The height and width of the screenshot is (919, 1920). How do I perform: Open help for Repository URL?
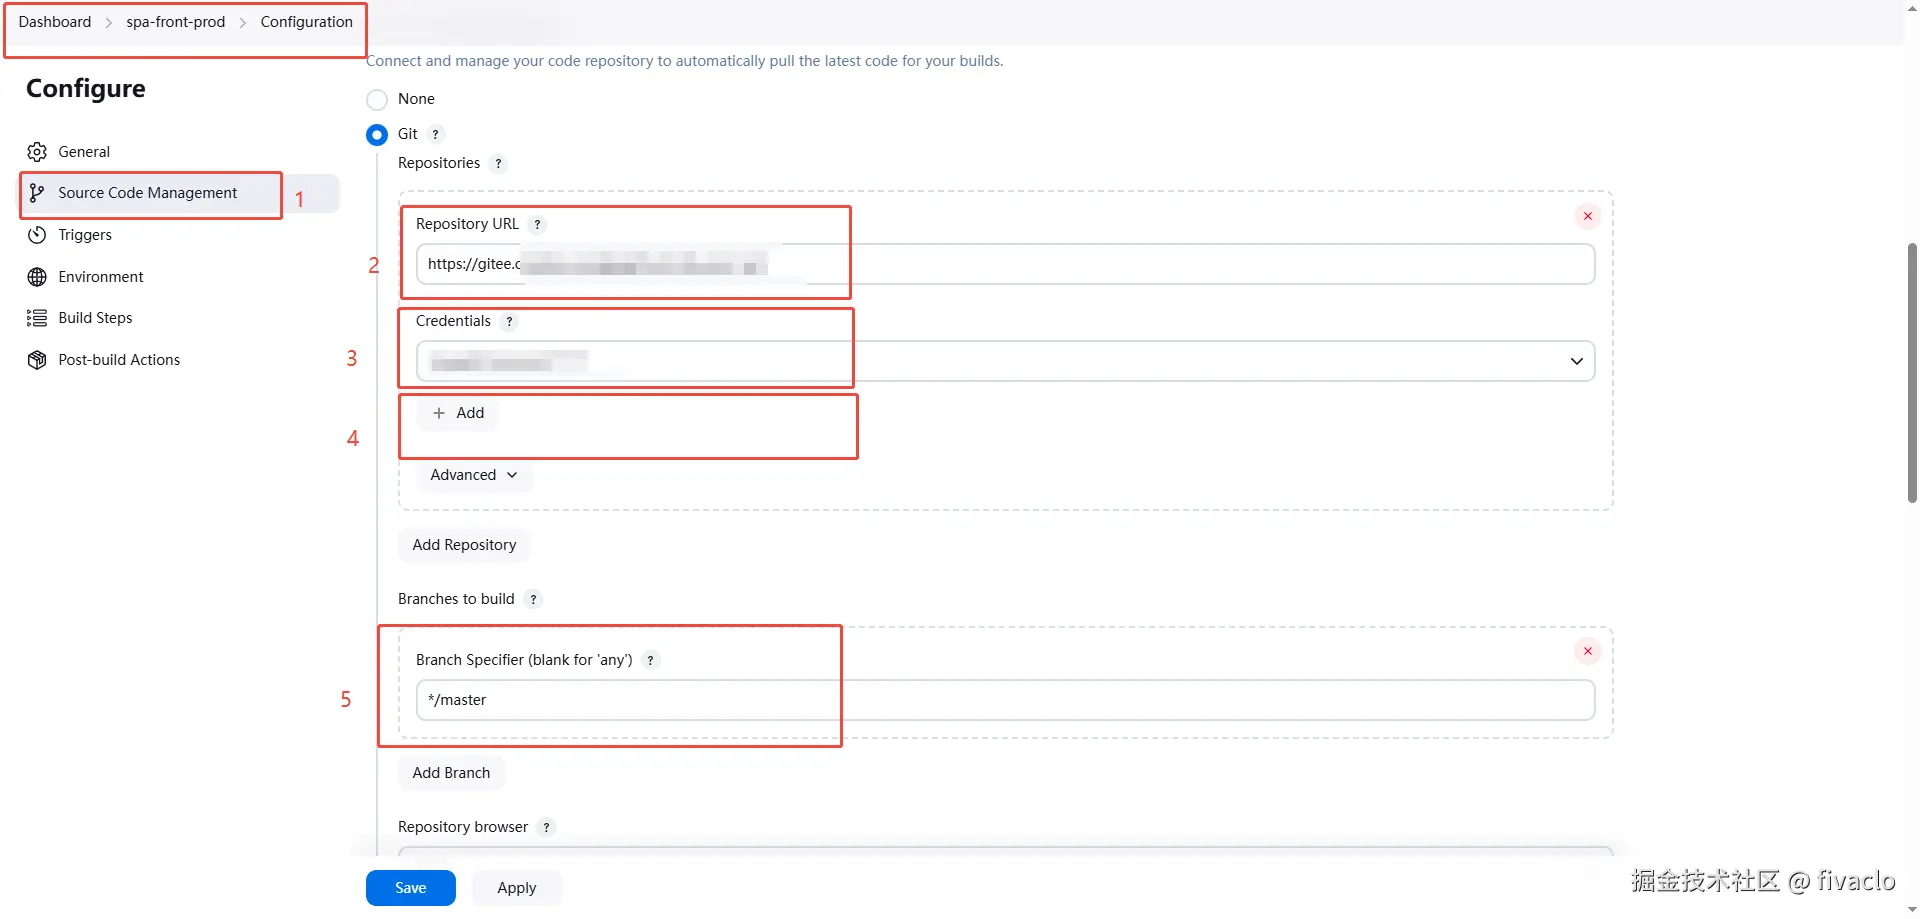coord(538,225)
